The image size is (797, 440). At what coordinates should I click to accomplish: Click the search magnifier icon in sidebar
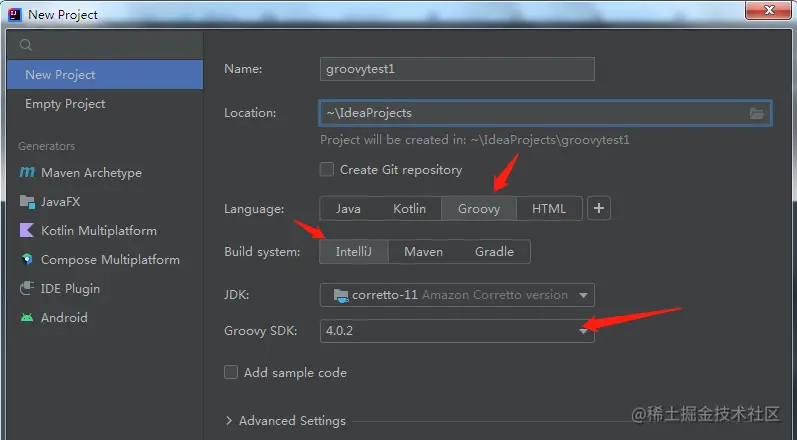pos(26,45)
